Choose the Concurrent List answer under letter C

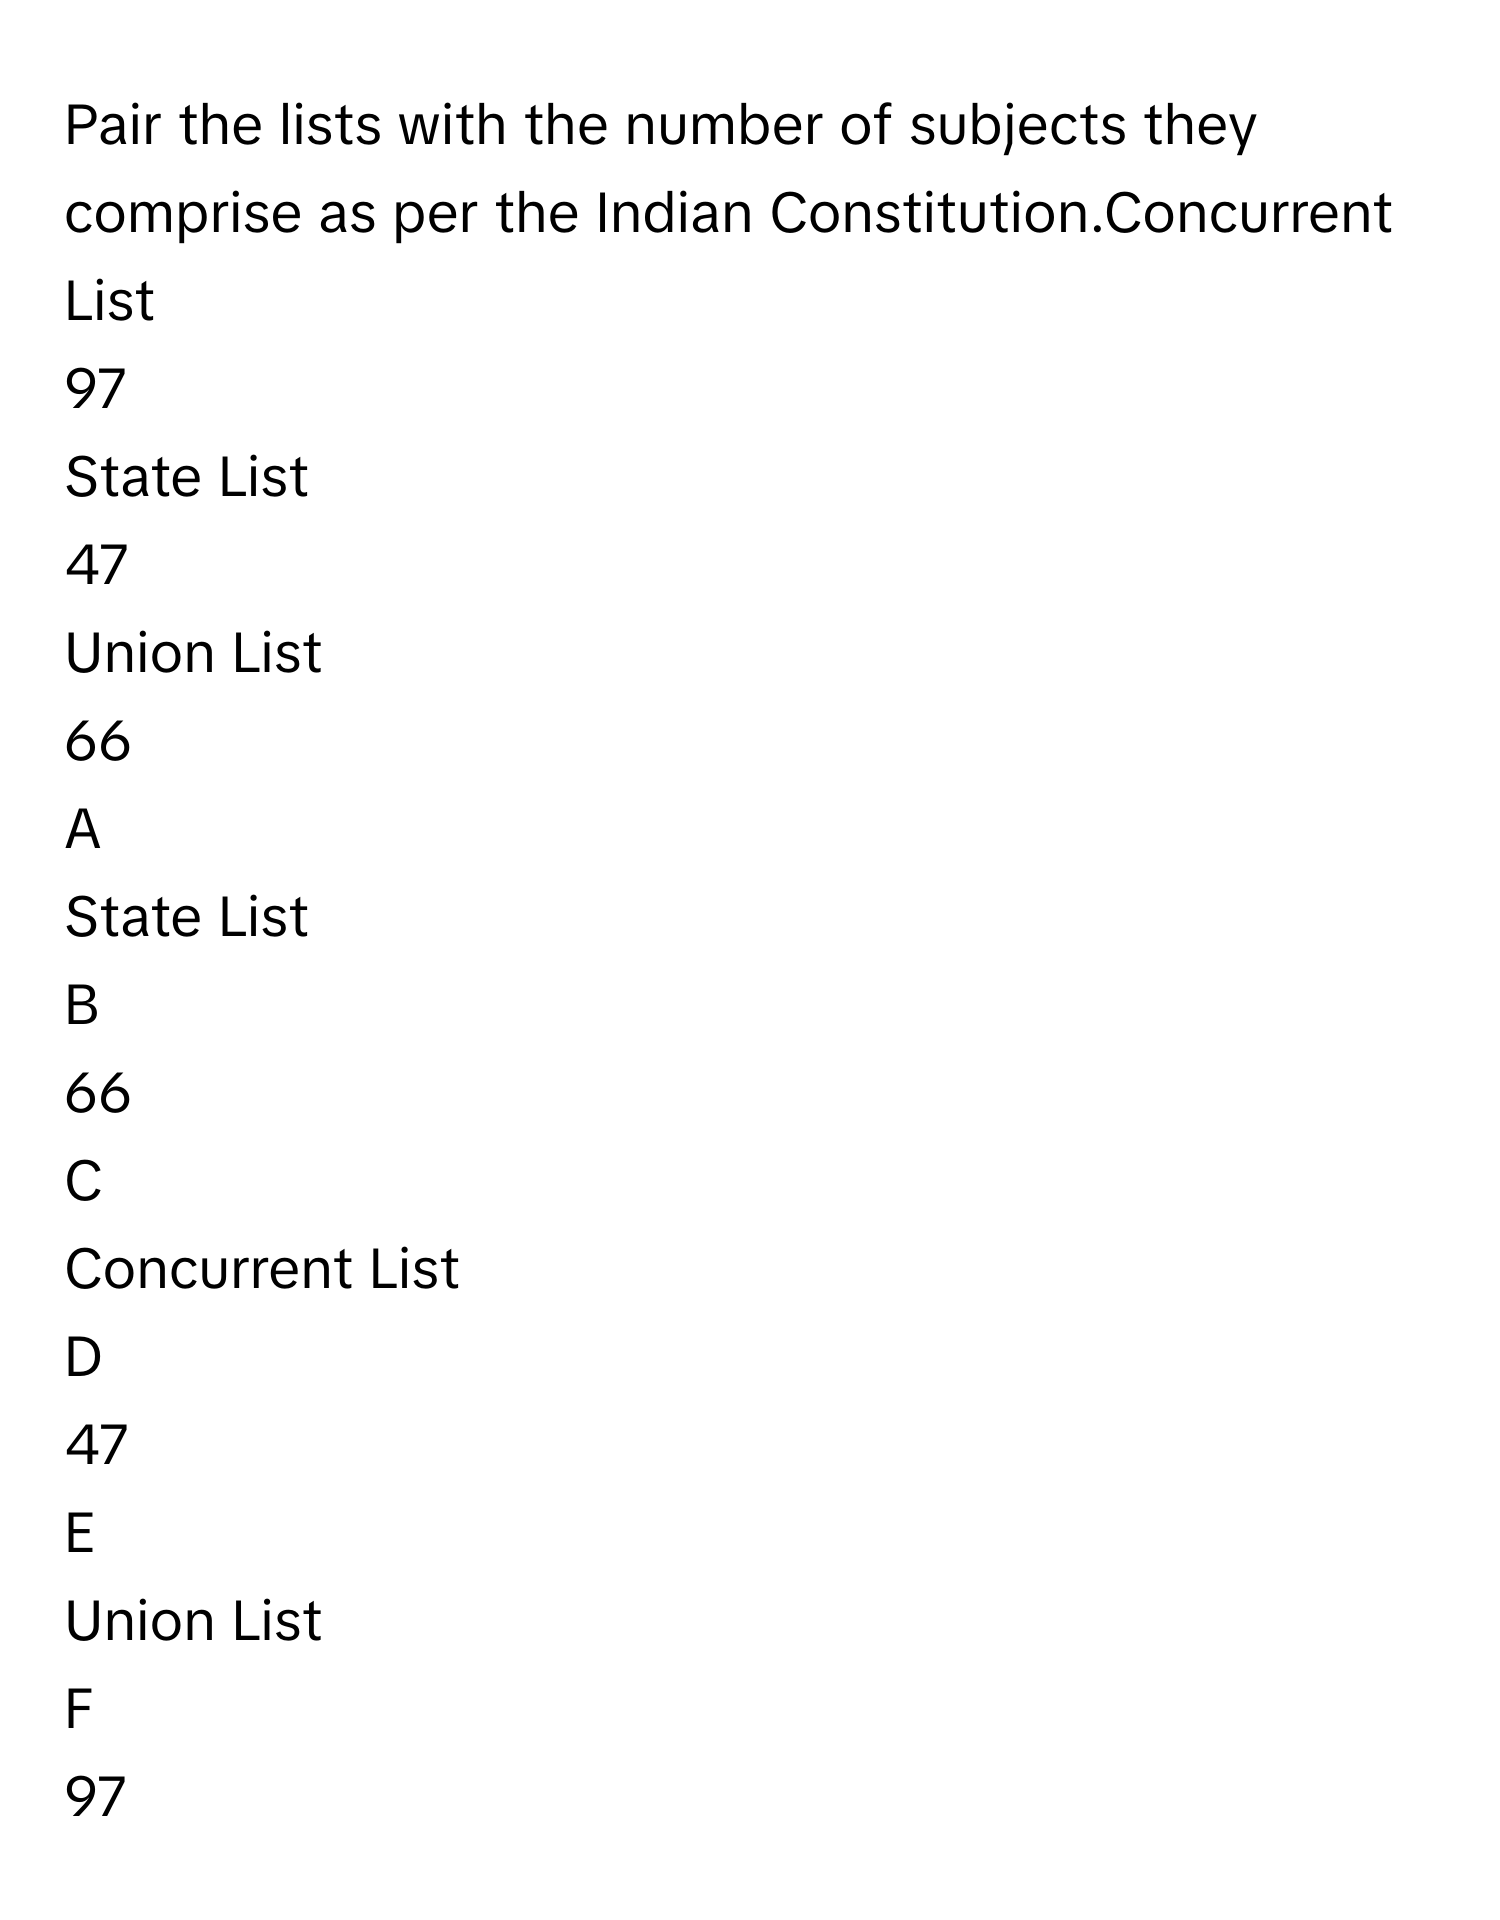coord(261,1269)
